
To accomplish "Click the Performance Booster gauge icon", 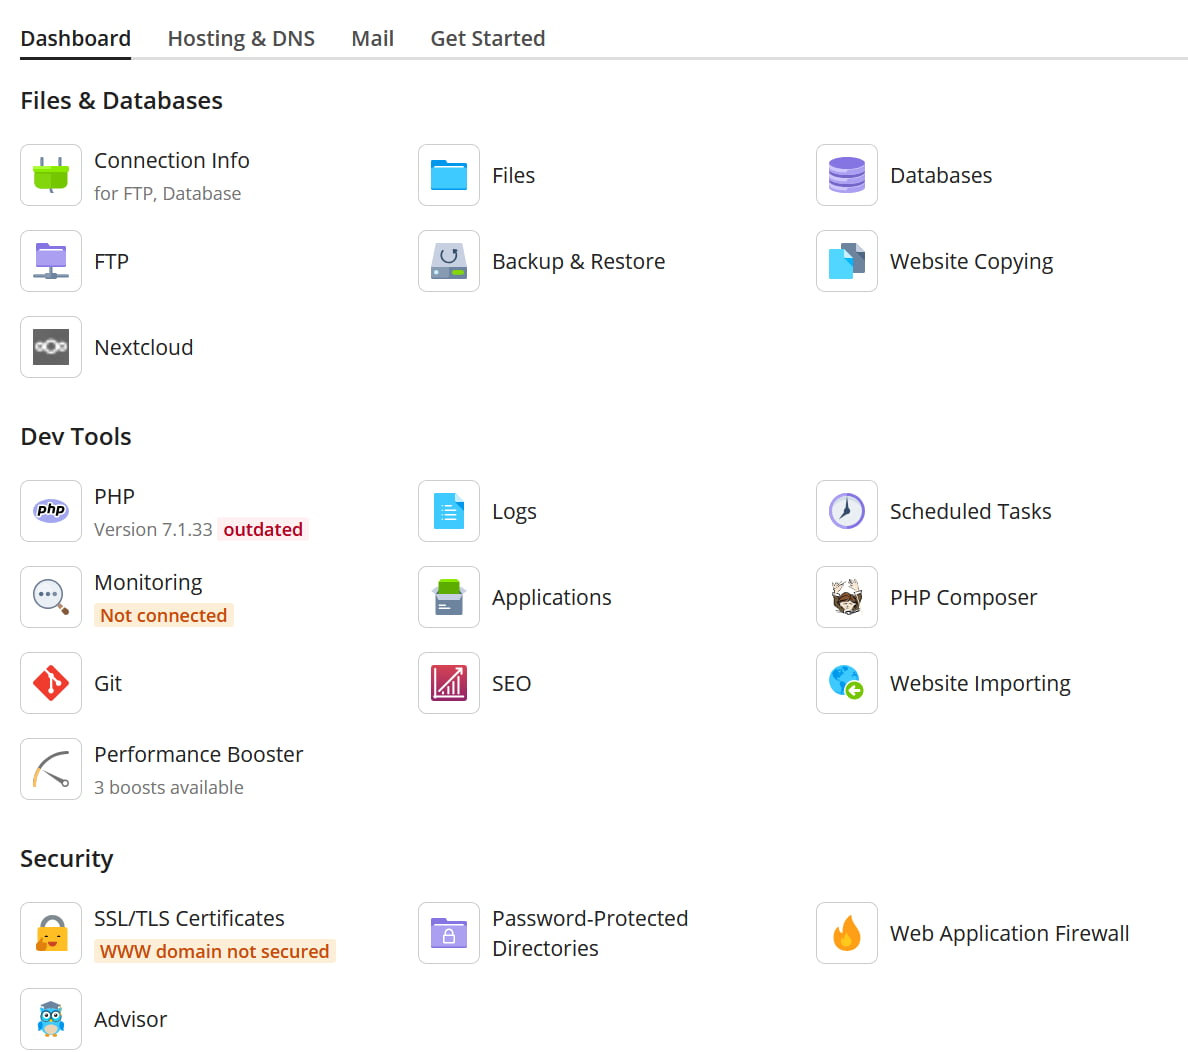I will pos(51,769).
